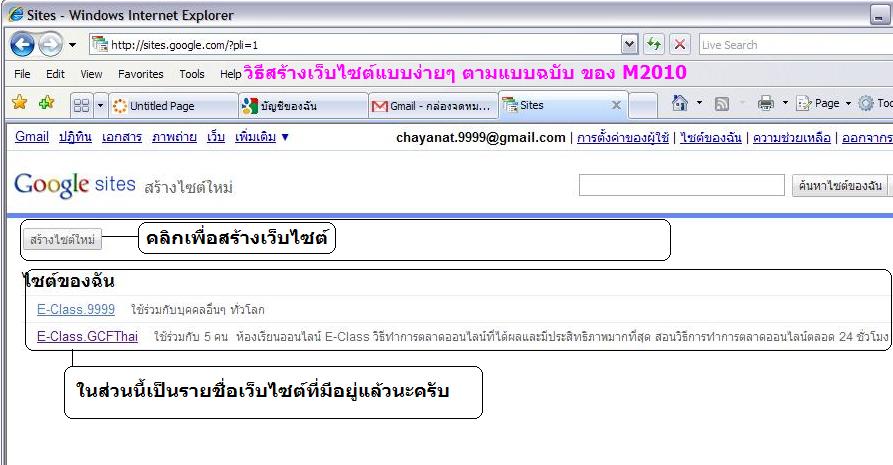Open the เว็บ (Web) link
Screen dimensions: 893x465
pyautogui.click(x=216, y=137)
